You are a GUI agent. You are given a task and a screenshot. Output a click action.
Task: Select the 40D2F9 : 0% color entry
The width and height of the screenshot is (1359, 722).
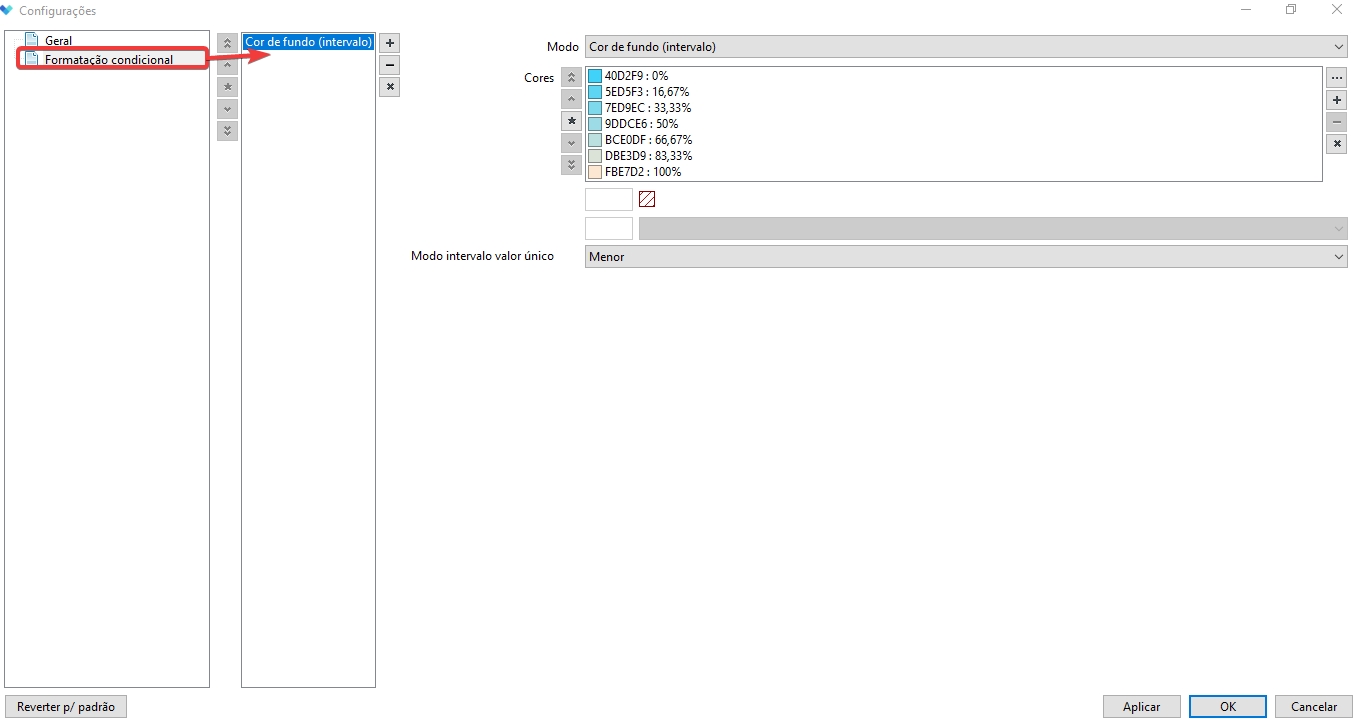coord(636,76)
